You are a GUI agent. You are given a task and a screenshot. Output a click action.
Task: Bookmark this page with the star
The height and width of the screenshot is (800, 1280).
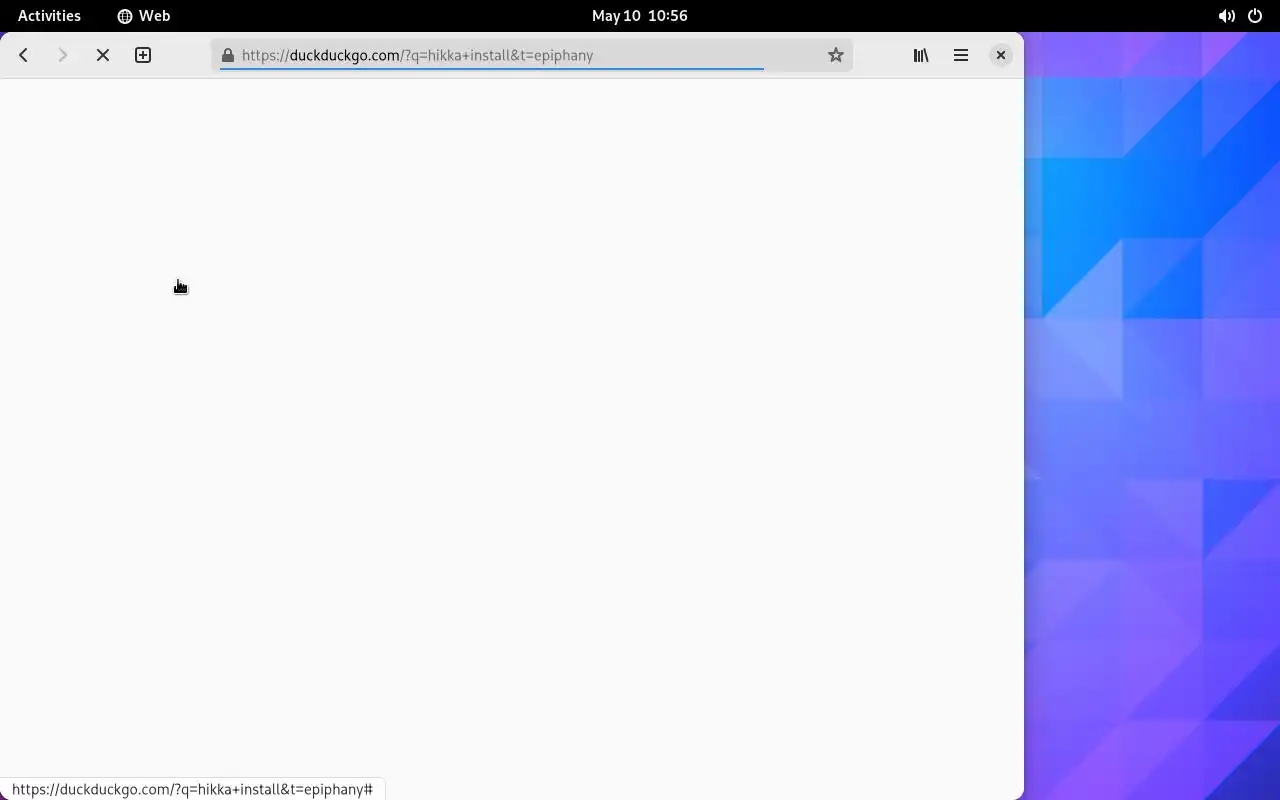(x=836, y=55)
